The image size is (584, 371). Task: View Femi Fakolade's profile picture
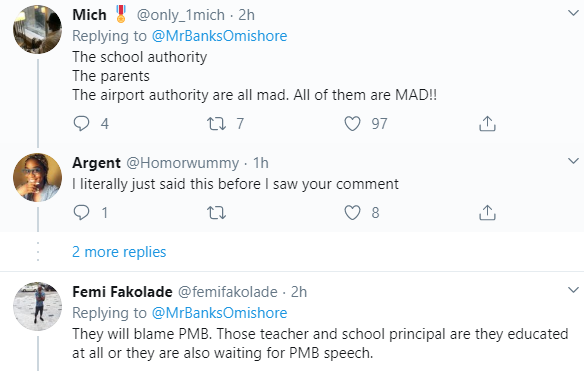click(x=38, y=306)
